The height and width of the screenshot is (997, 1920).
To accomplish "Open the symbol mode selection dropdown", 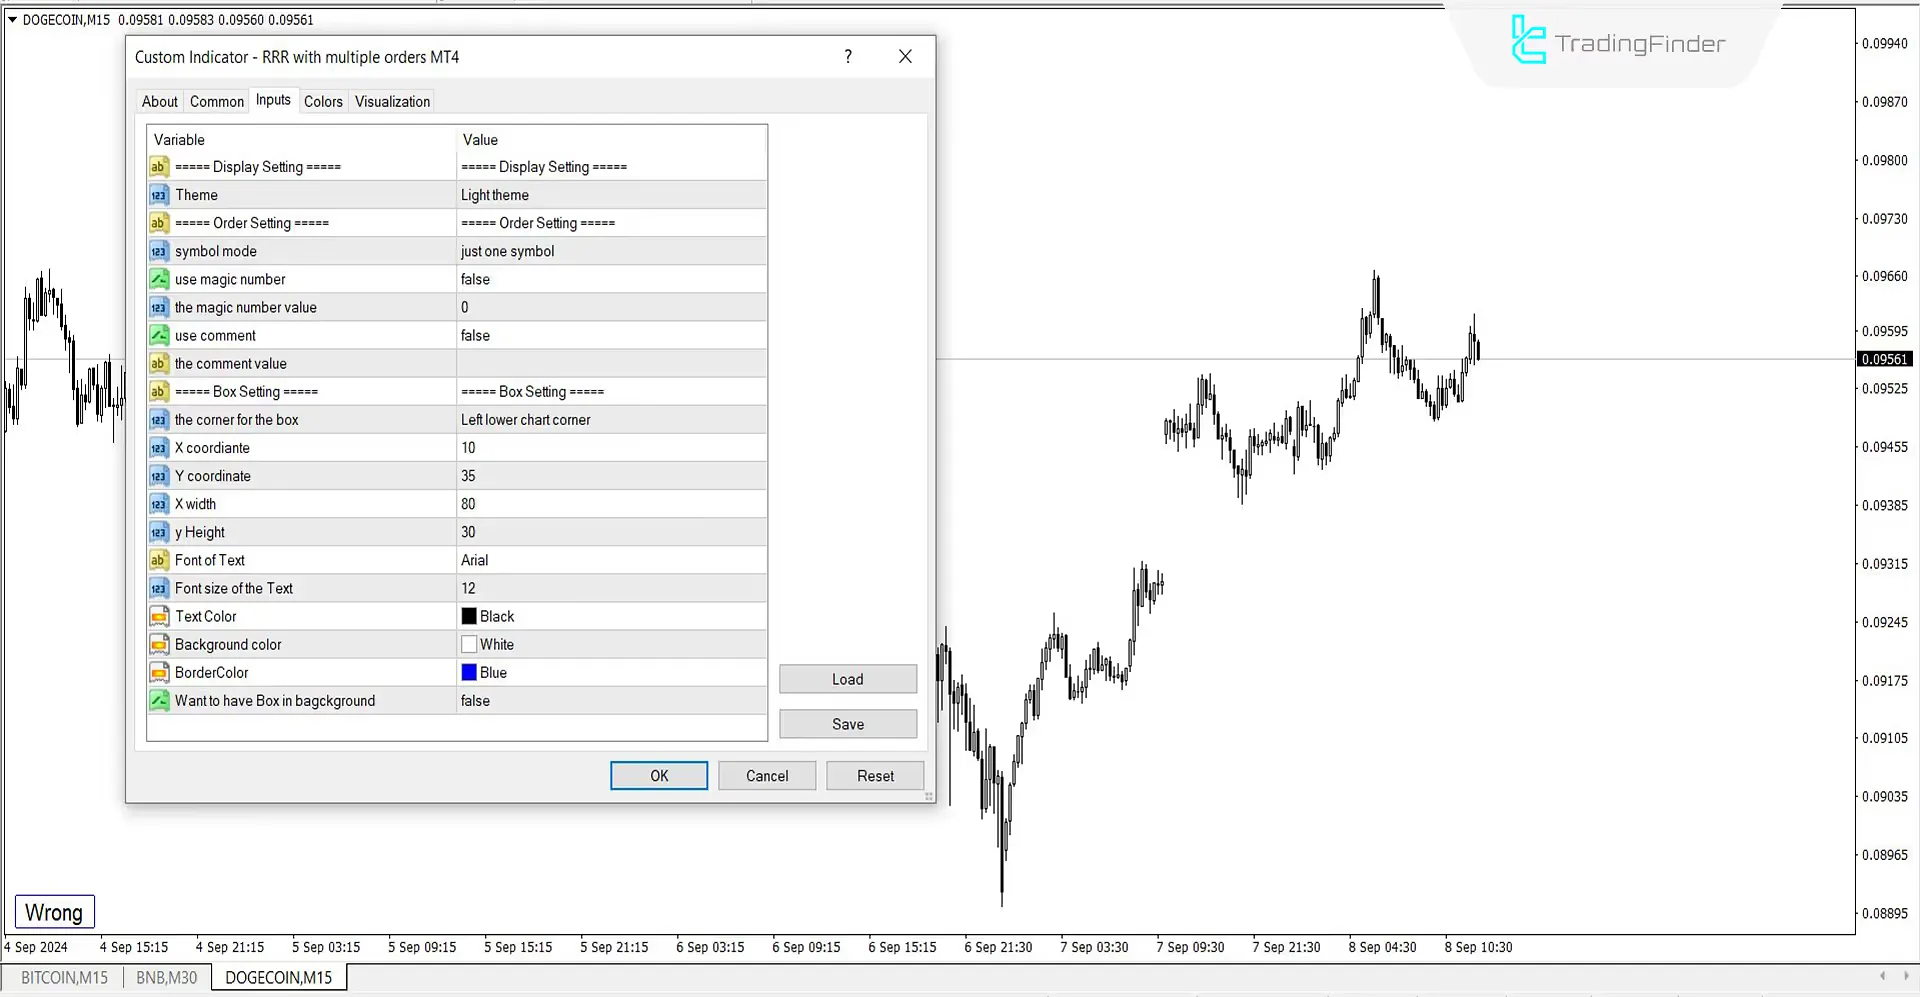I will point(550,251).
